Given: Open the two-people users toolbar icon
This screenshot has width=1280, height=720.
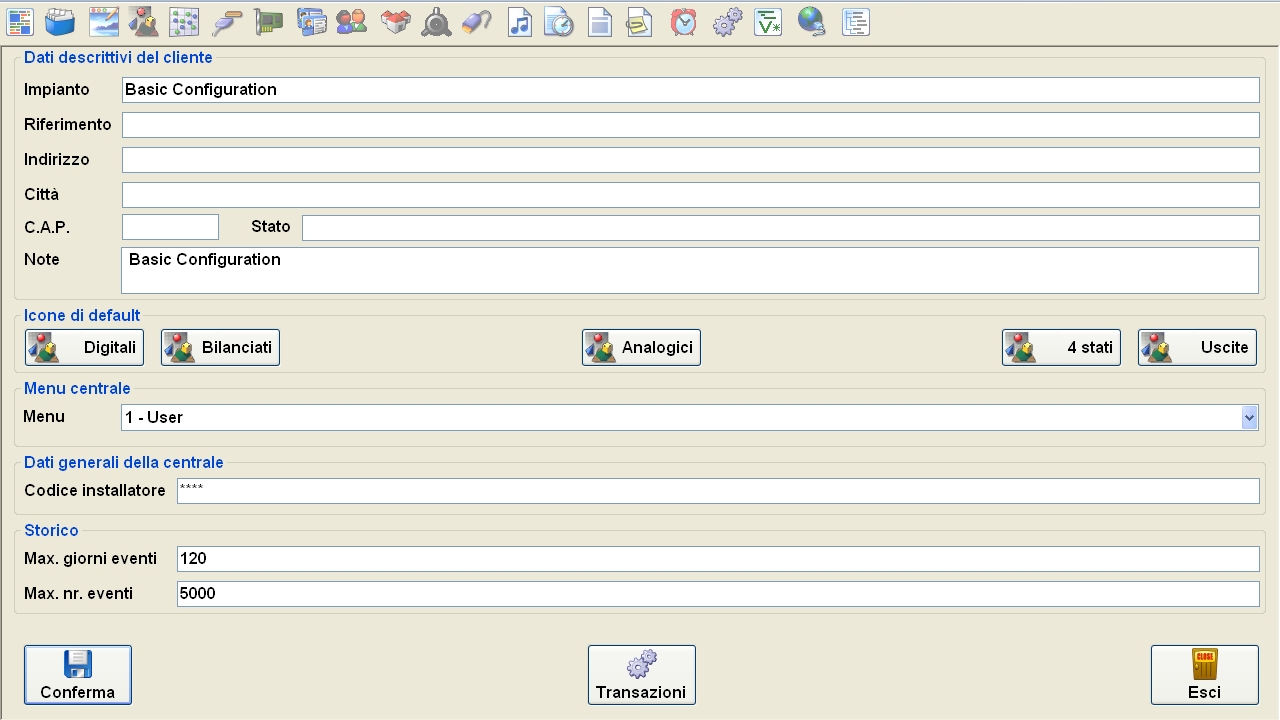Looking at the screenshot, I should pyautogui.click(x=351, y=21).
